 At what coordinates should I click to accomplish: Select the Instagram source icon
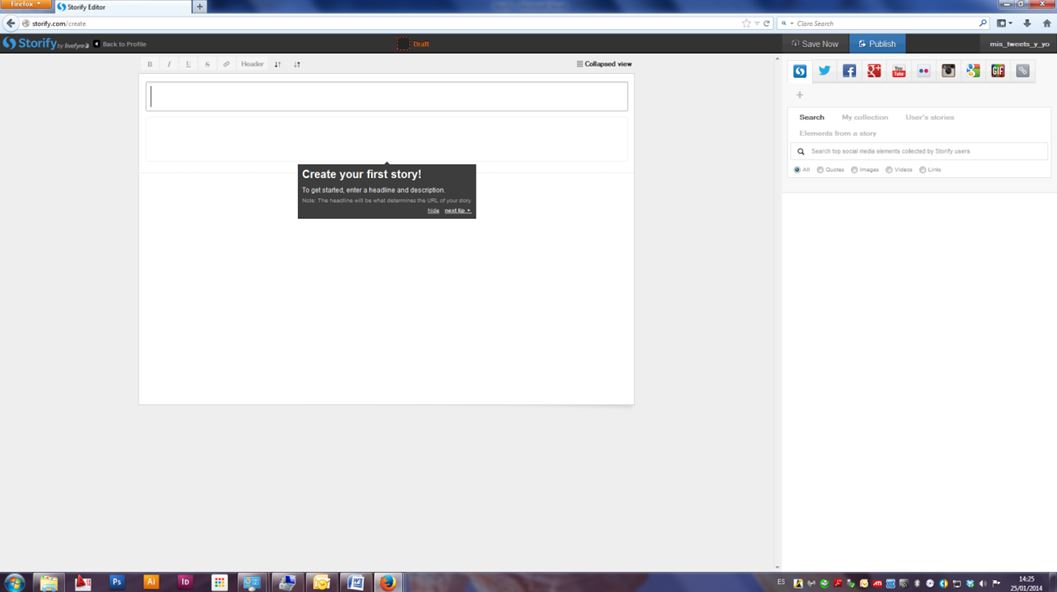[x=948, y=71]
